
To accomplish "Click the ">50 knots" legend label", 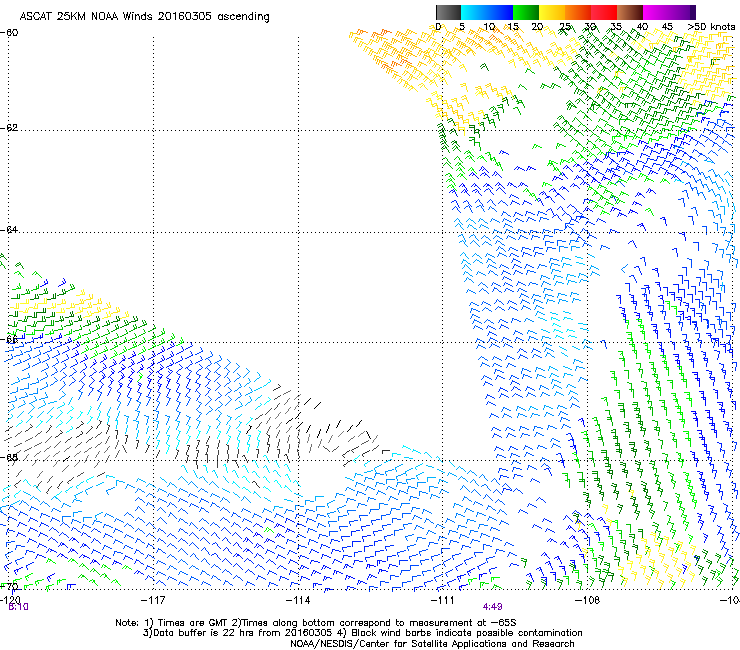I will coord(711,27).
